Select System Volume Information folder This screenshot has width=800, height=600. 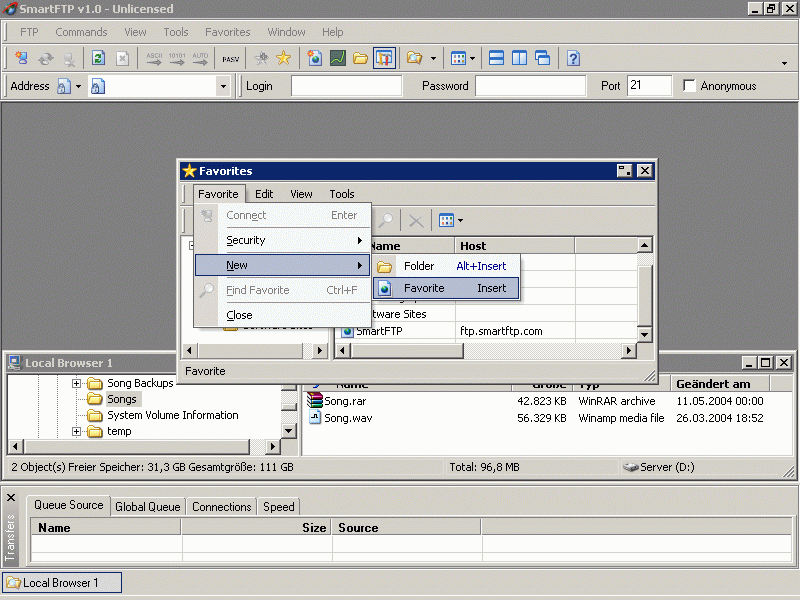click(172, 415)
